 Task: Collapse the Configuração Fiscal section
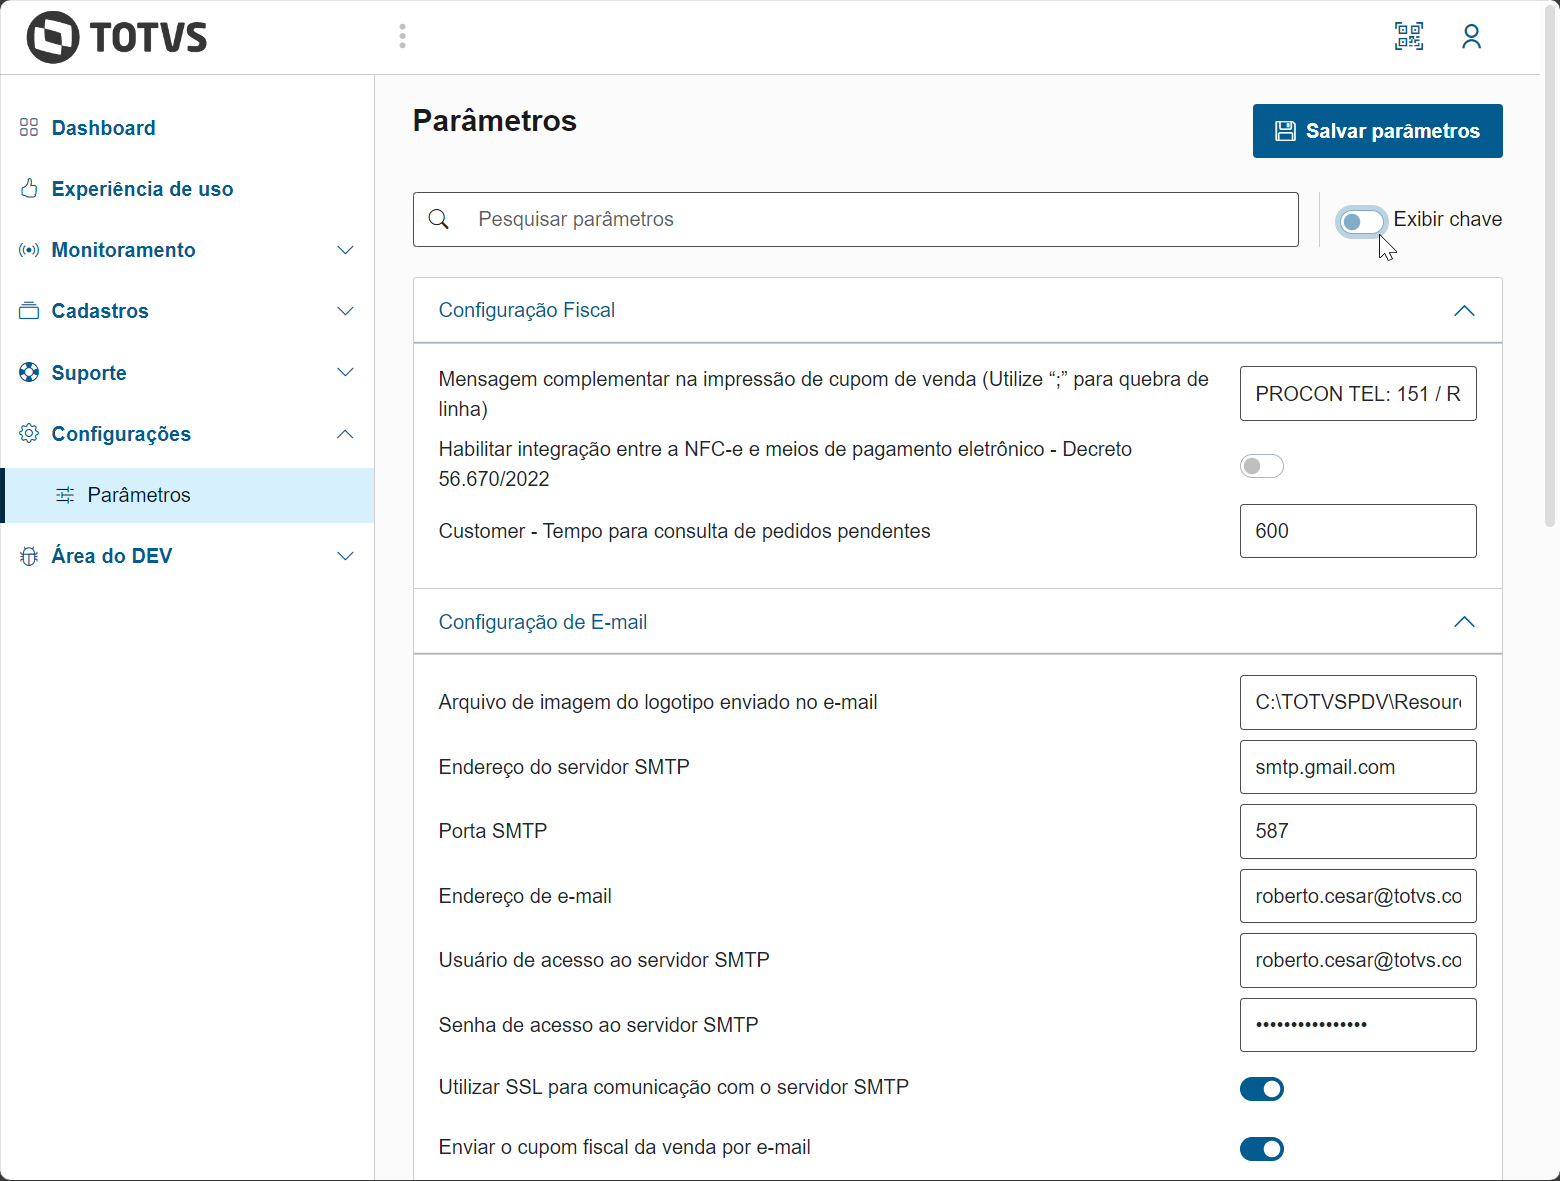coord(1464,311)
